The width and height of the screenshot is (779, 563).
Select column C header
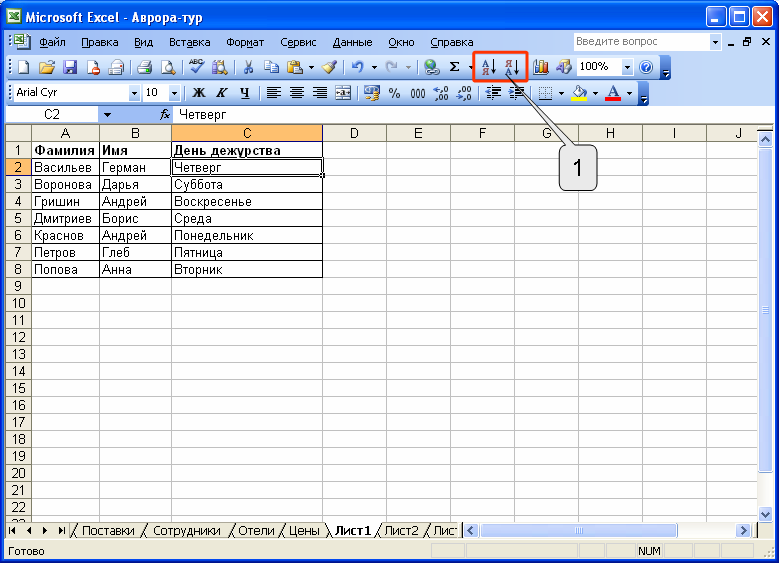coord(247,133)
